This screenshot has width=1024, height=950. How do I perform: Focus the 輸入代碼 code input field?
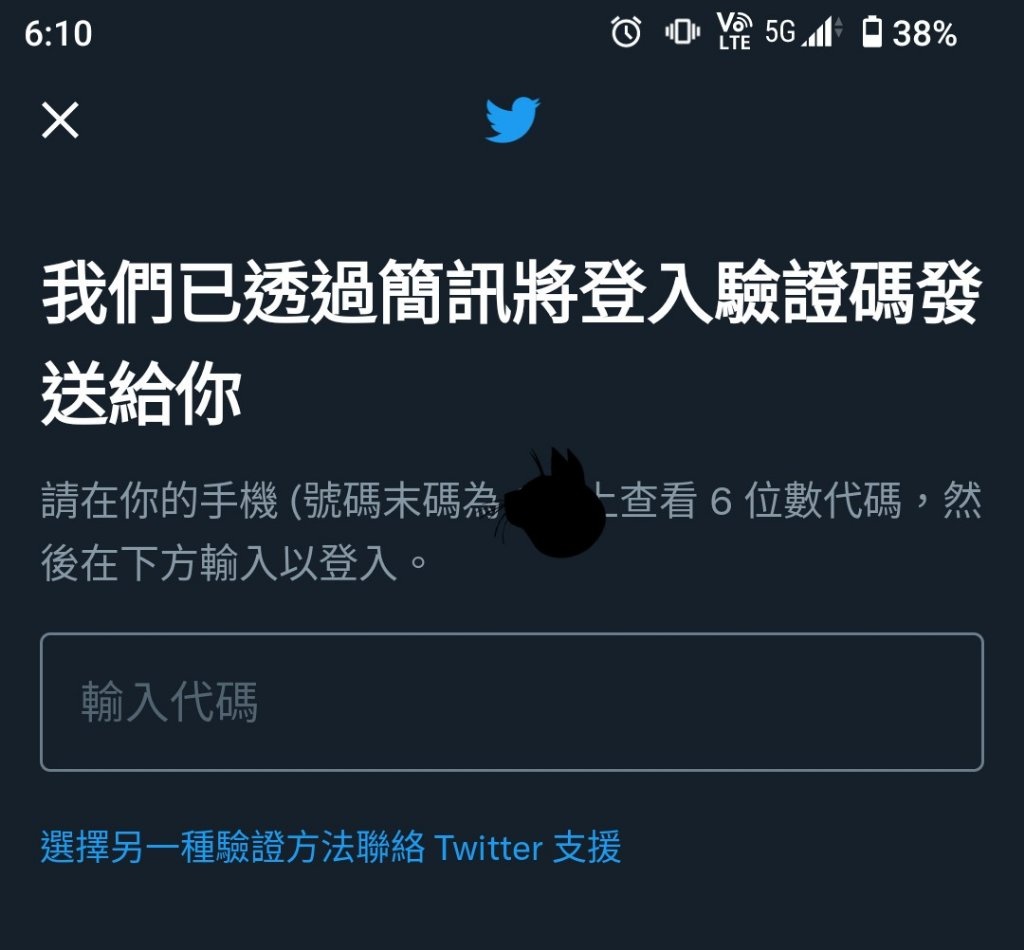(512, 702)
